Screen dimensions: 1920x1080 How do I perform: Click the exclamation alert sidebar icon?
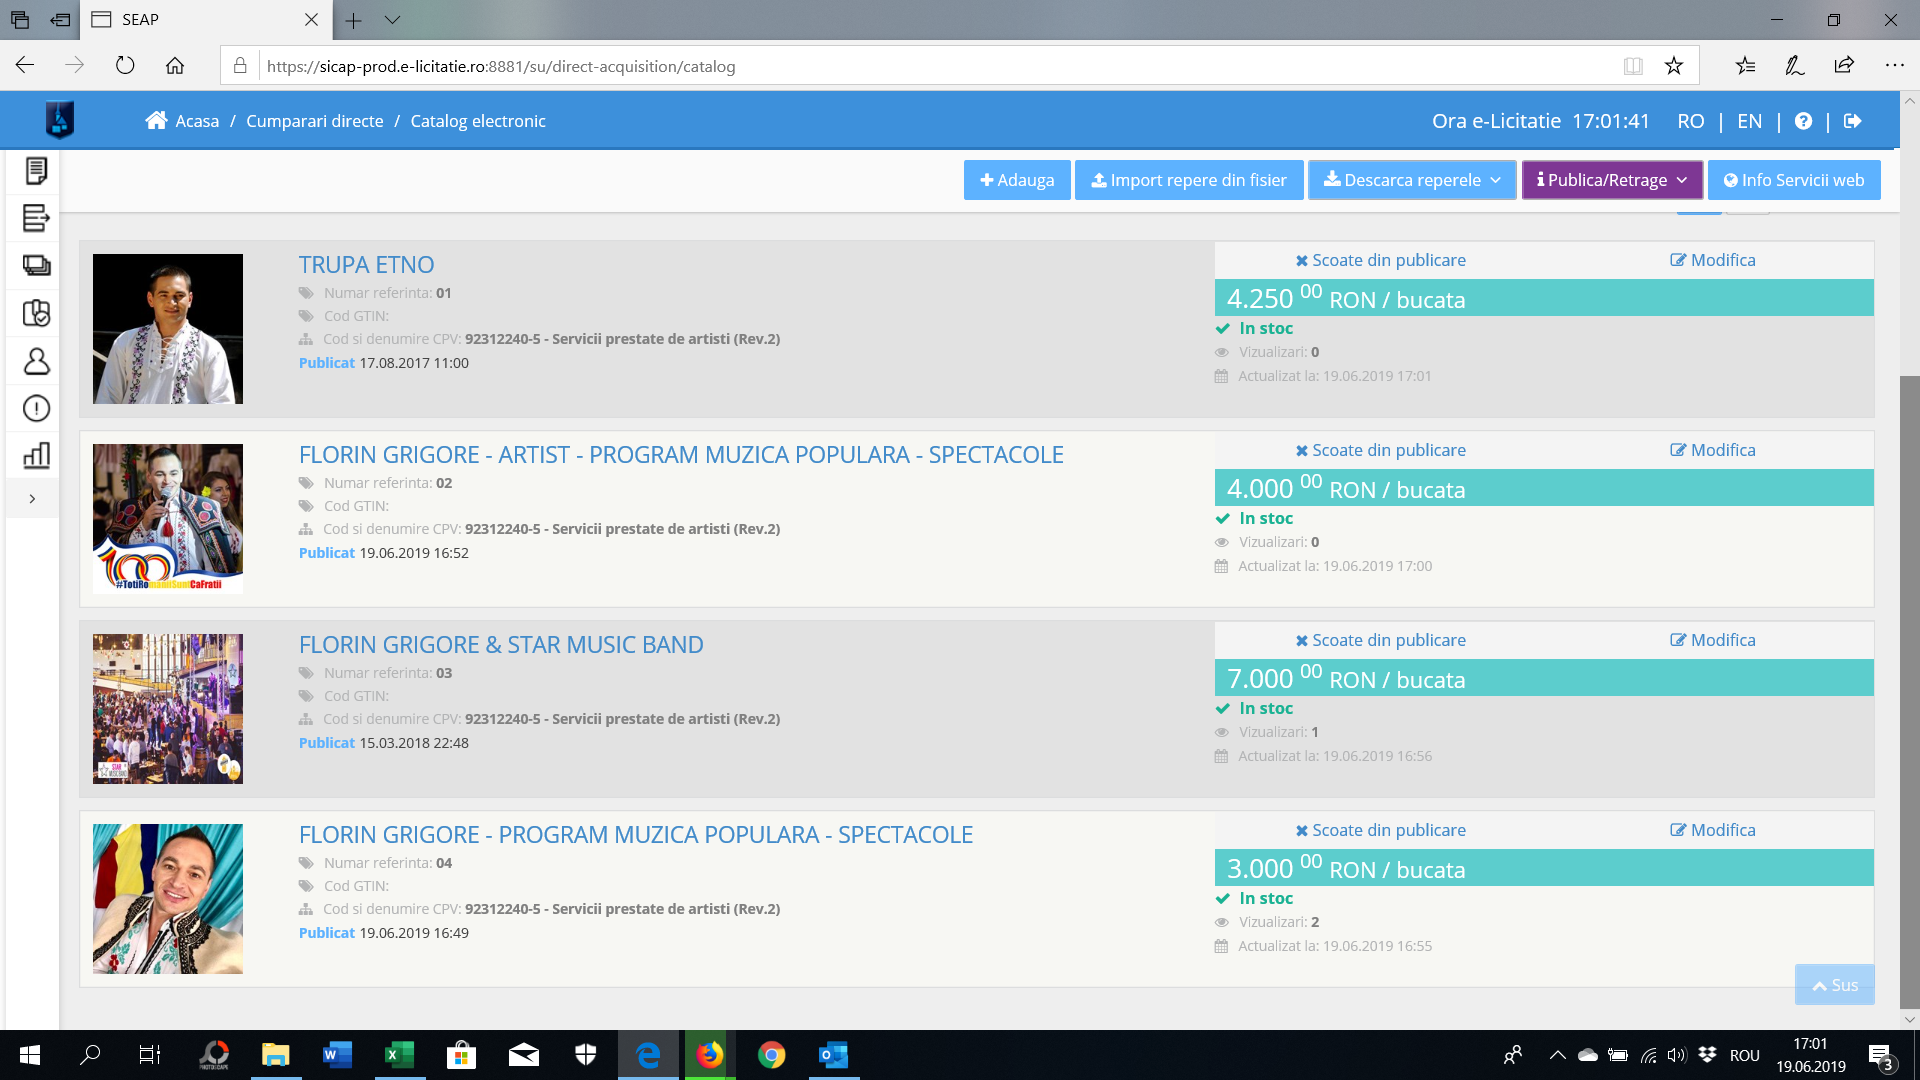[36, 408]
